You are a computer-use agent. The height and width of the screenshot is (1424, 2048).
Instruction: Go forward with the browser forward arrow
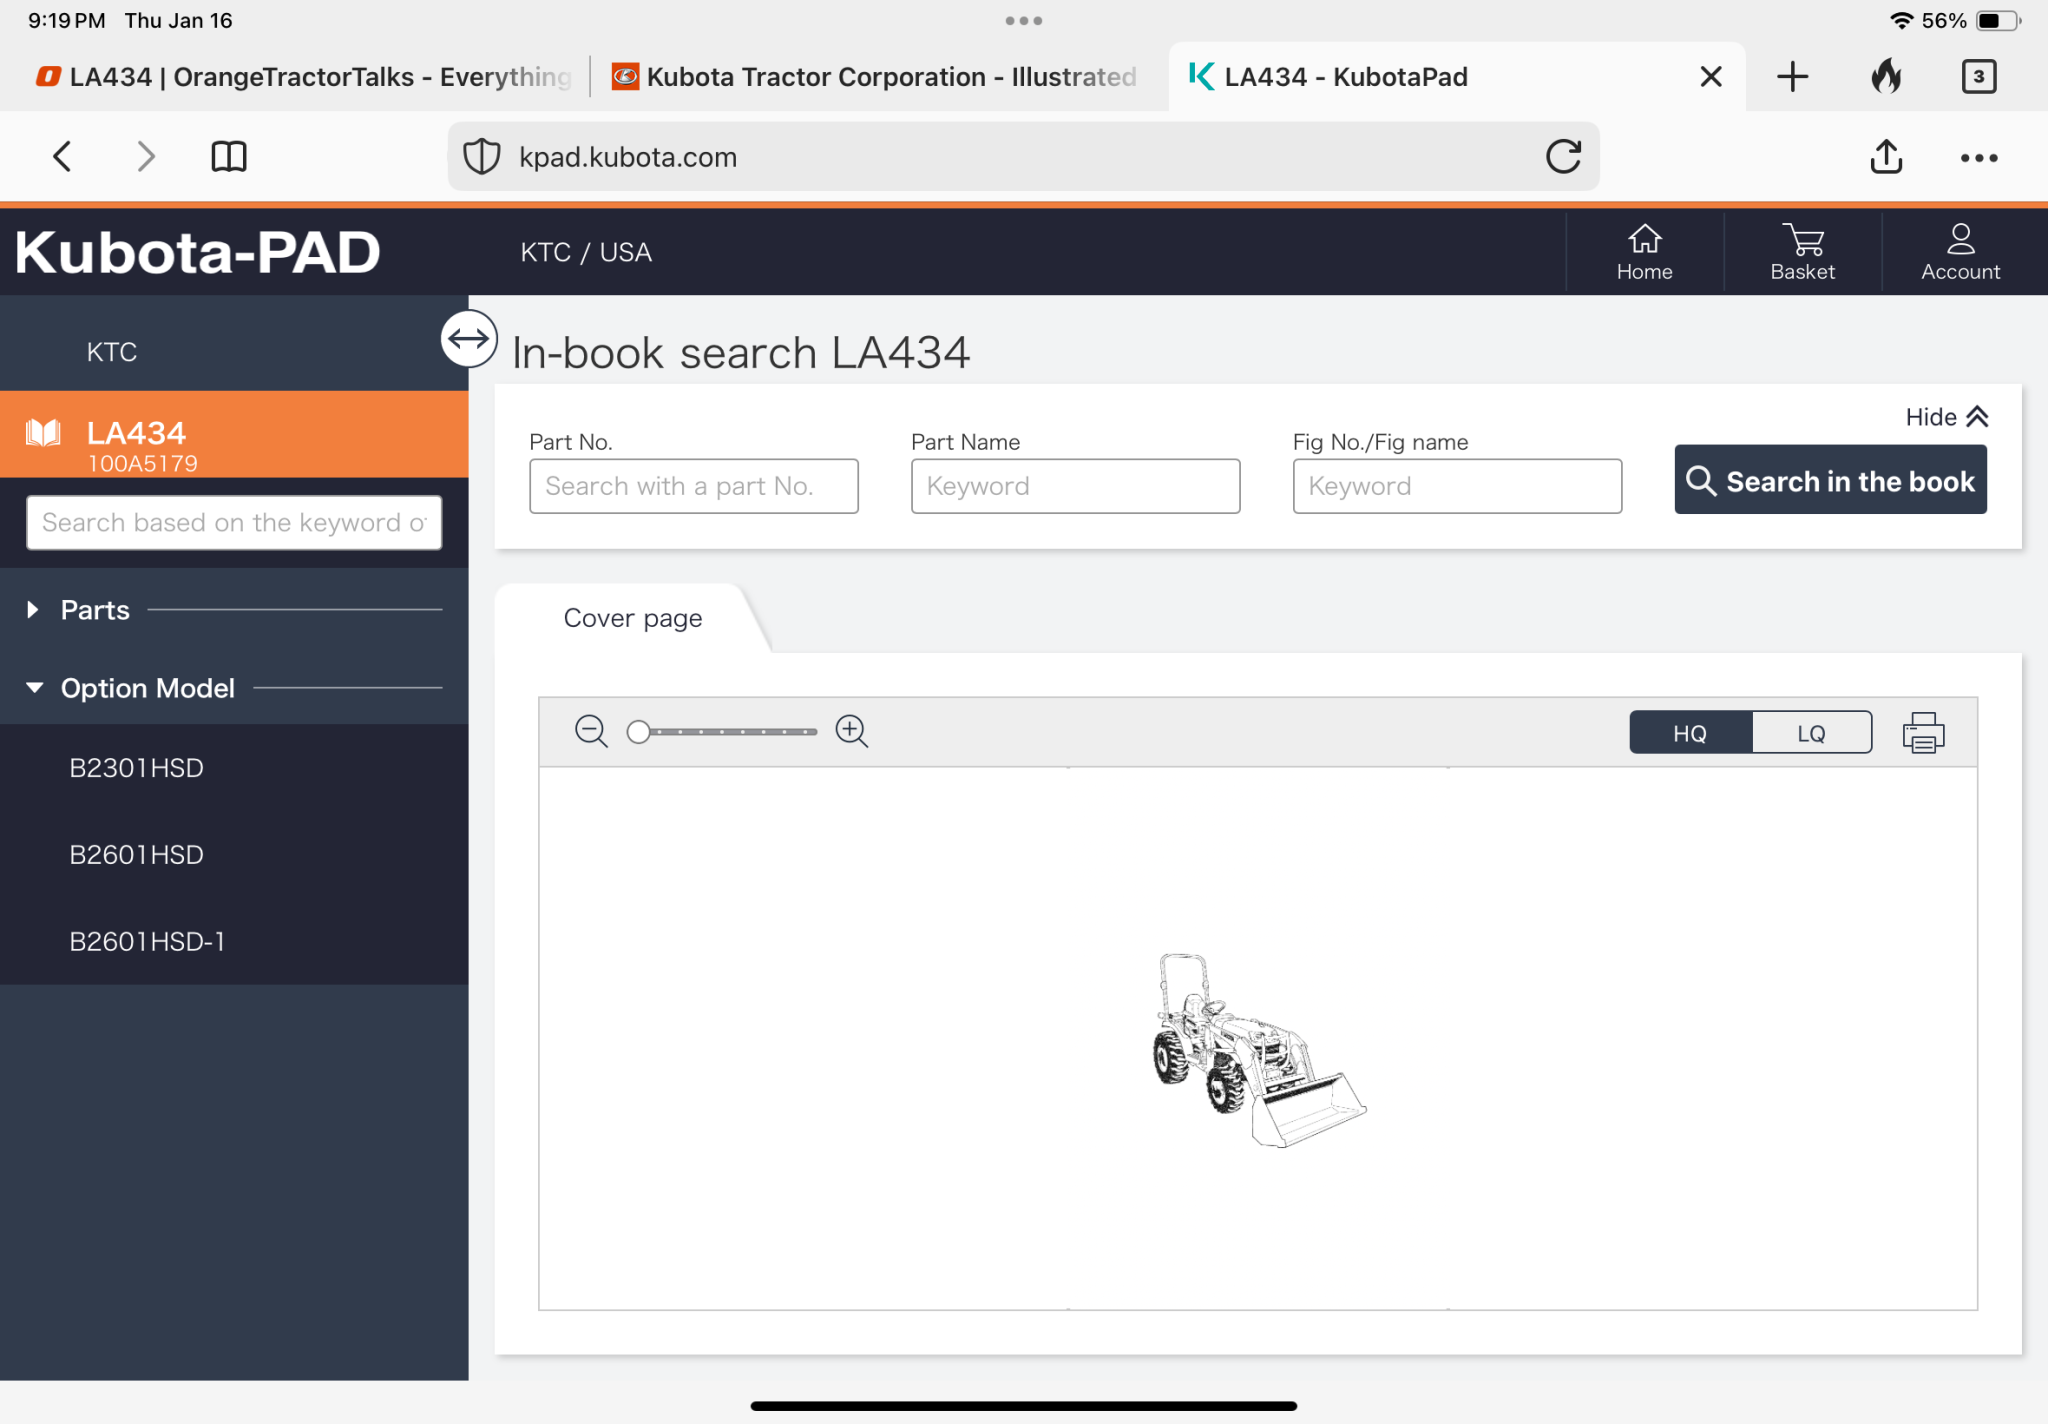pyautogui.click(x=146, y=156)
